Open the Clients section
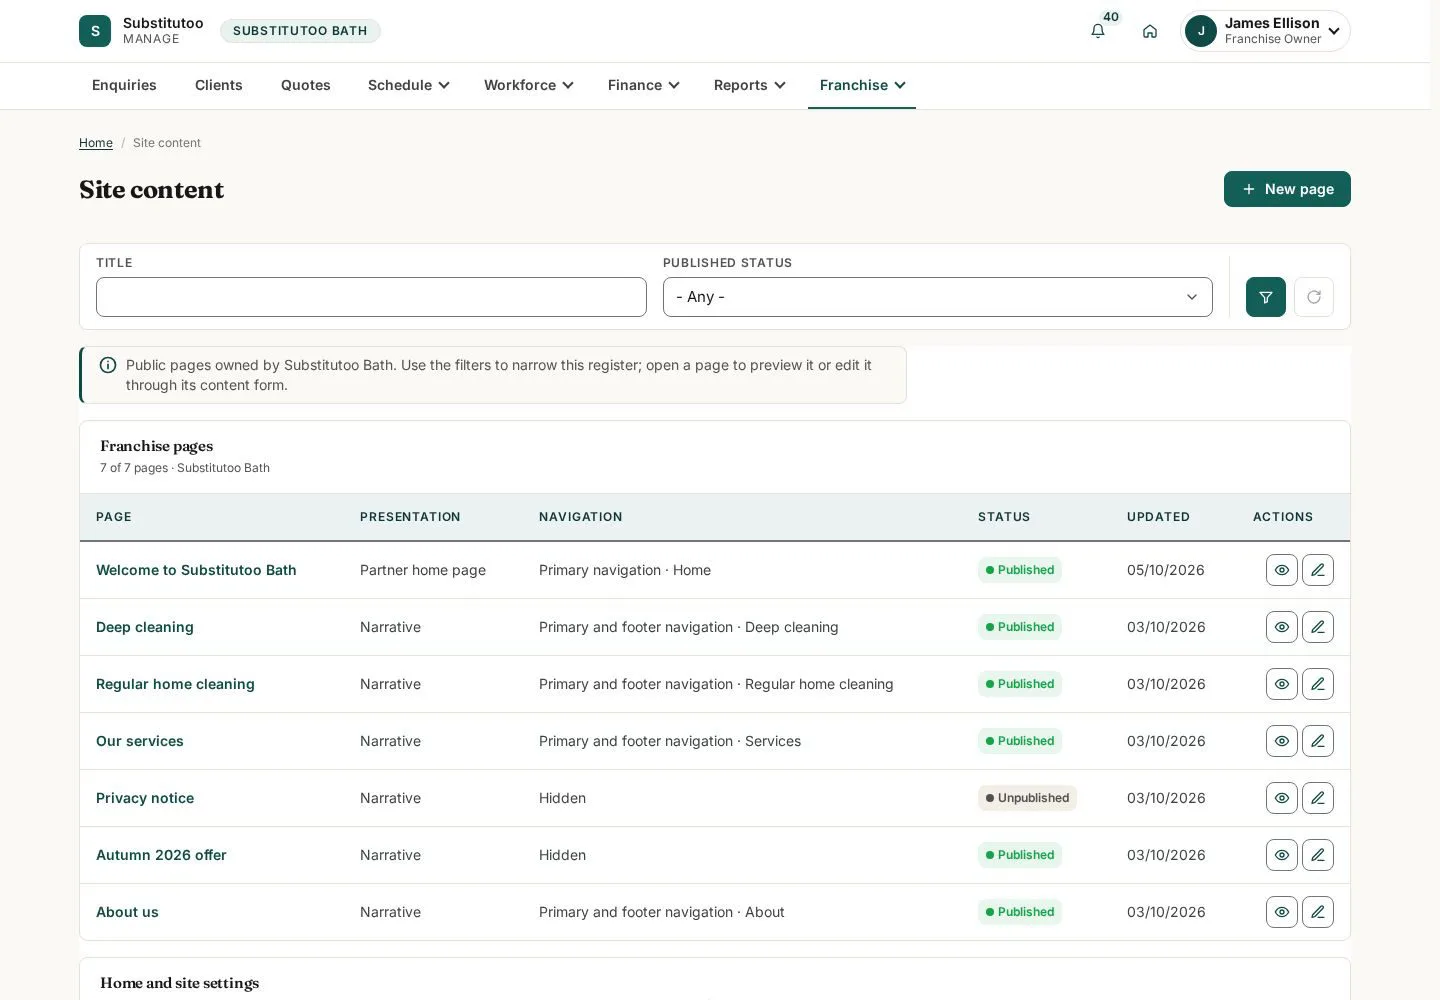The height and width of the screenshot is (1000, 1440). coord(219,85)
